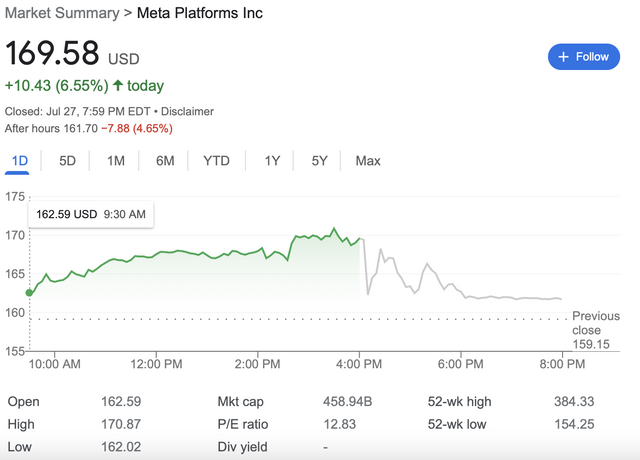640x460 pixels.
Task: Click the Open value 162.59
Action: [121, 402]
